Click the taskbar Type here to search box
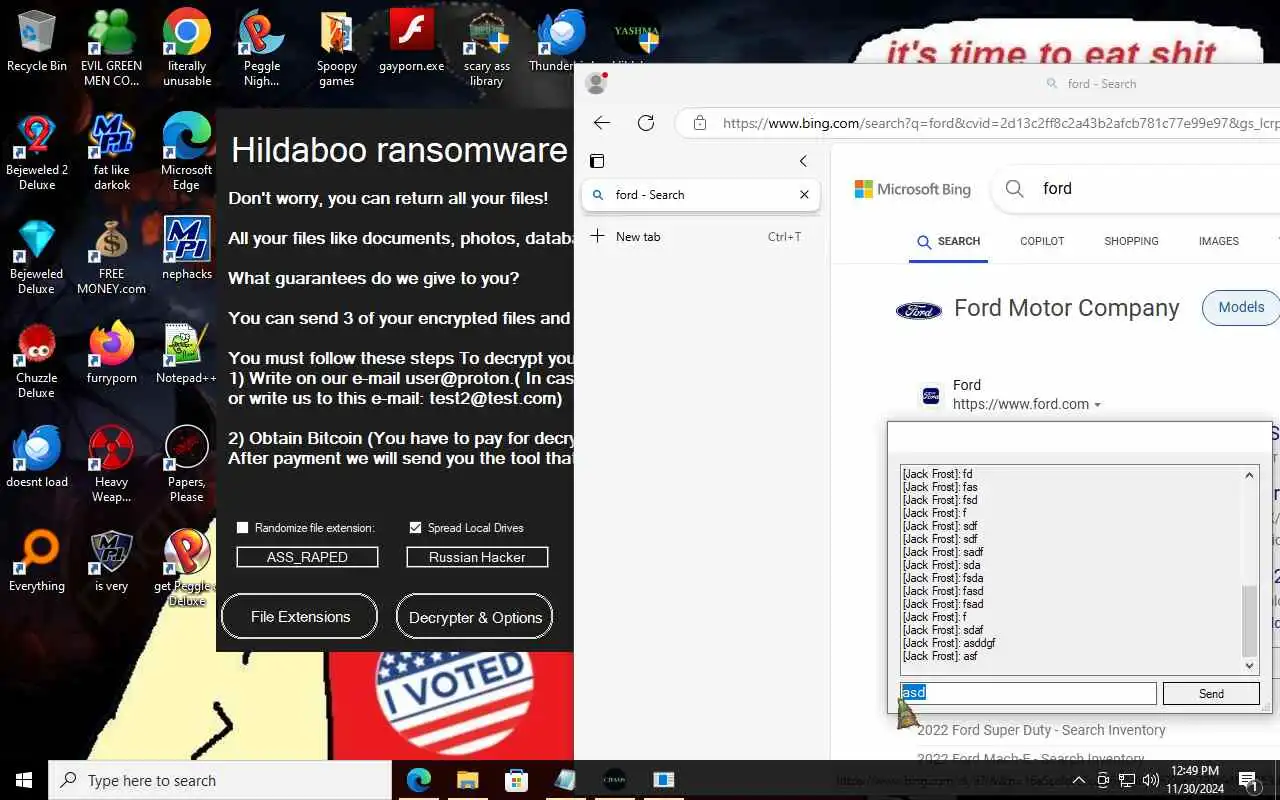Viewport: 1280px width, 800px height. pyautogui.click(x=220, y=780)
